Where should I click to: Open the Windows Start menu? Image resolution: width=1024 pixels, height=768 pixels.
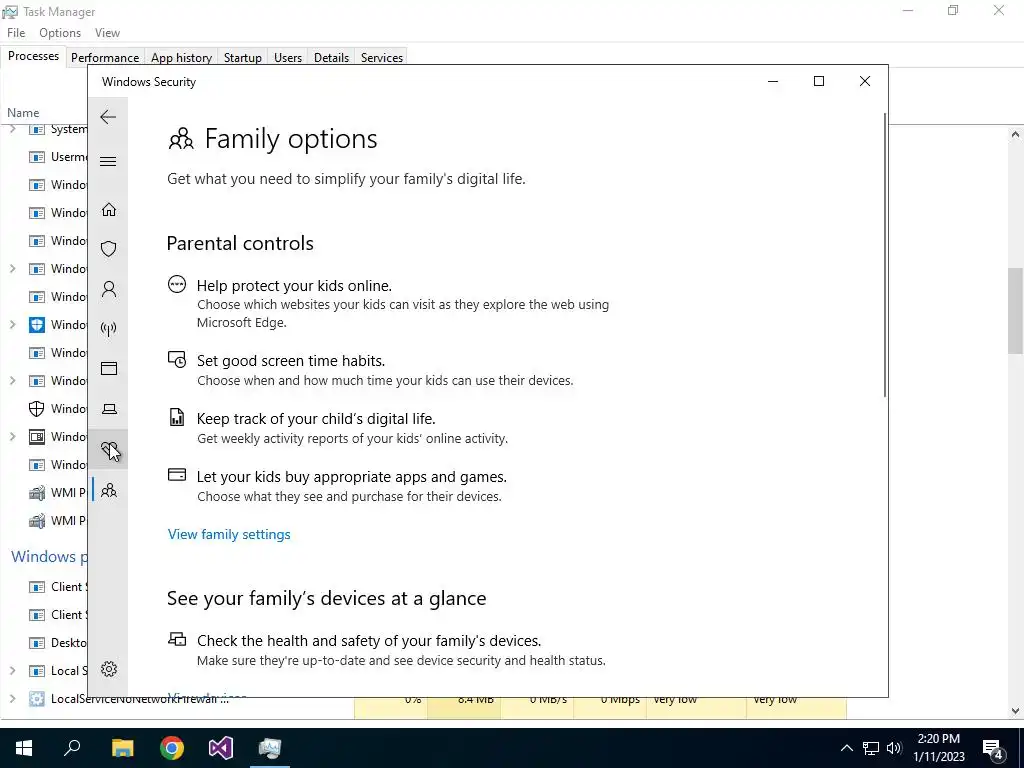coord(24,748)
